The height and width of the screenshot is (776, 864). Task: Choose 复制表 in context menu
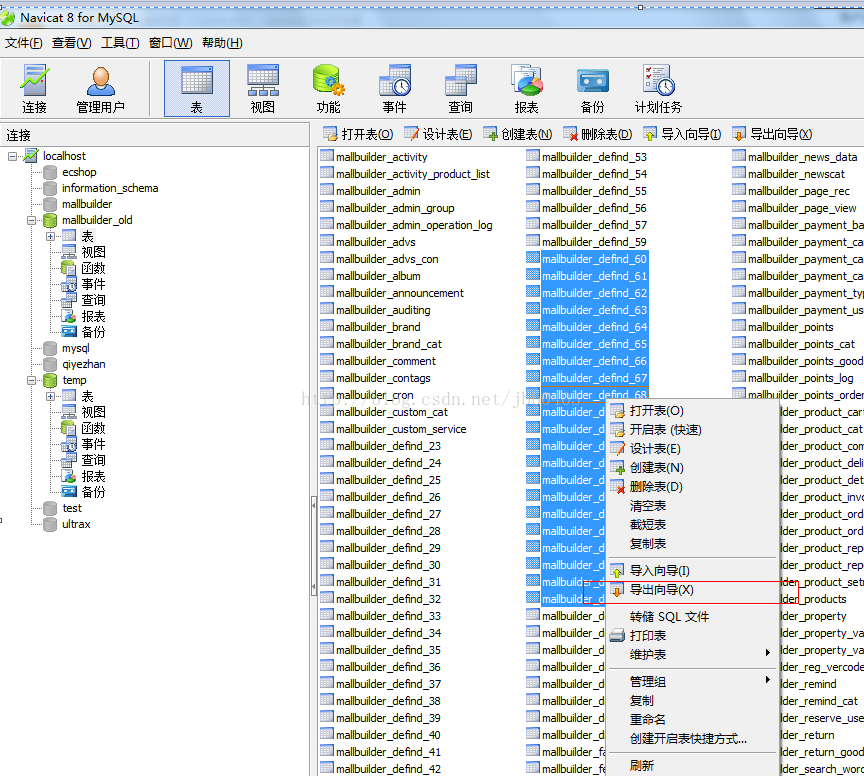[x=692, y=544]
